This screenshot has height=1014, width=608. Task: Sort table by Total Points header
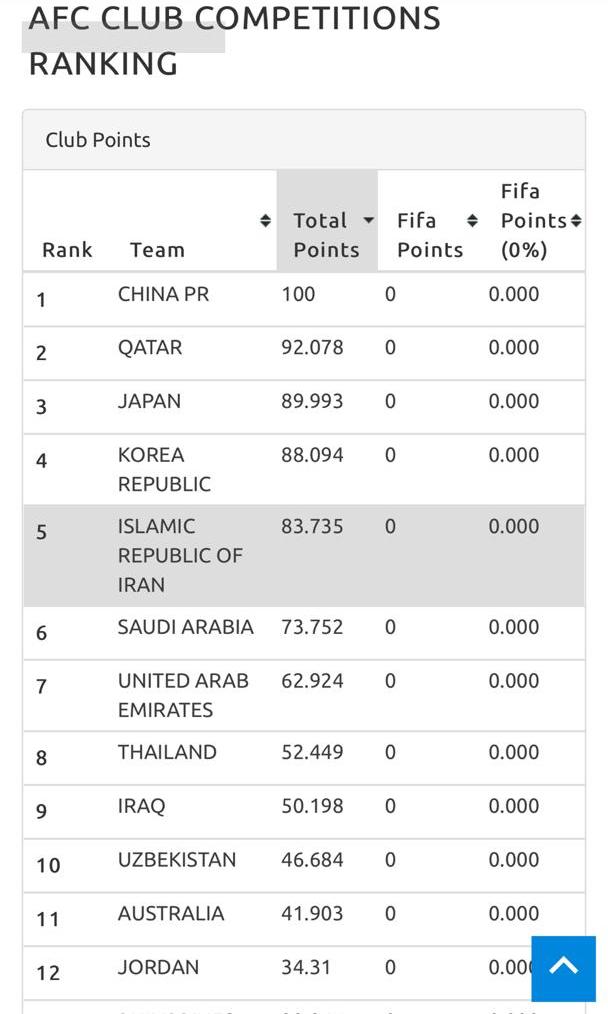tap(320, 235)
